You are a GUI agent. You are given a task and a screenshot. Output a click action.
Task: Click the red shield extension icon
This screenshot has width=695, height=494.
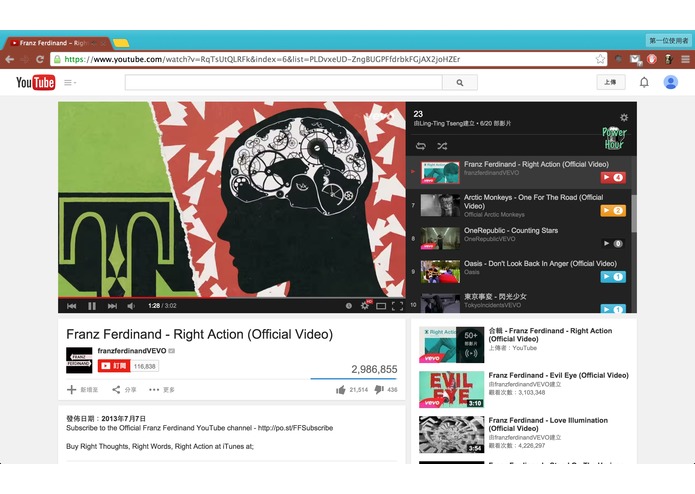652,59
